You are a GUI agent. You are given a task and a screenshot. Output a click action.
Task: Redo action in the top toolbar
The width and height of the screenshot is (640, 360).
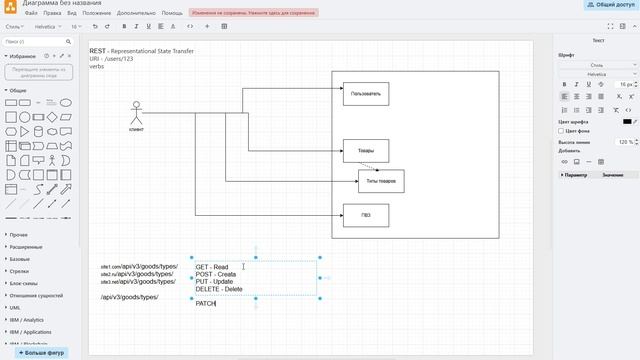coord(107,27)
